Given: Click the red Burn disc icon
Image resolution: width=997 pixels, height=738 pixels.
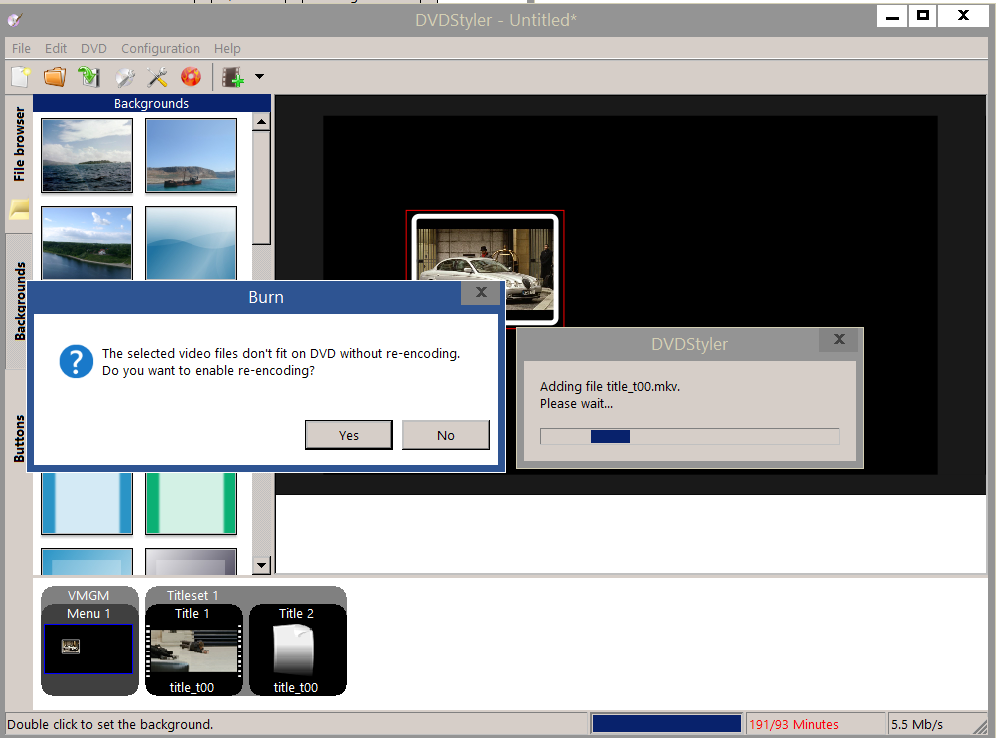Looking at the screenshot, I should click(x=191, y=77).
